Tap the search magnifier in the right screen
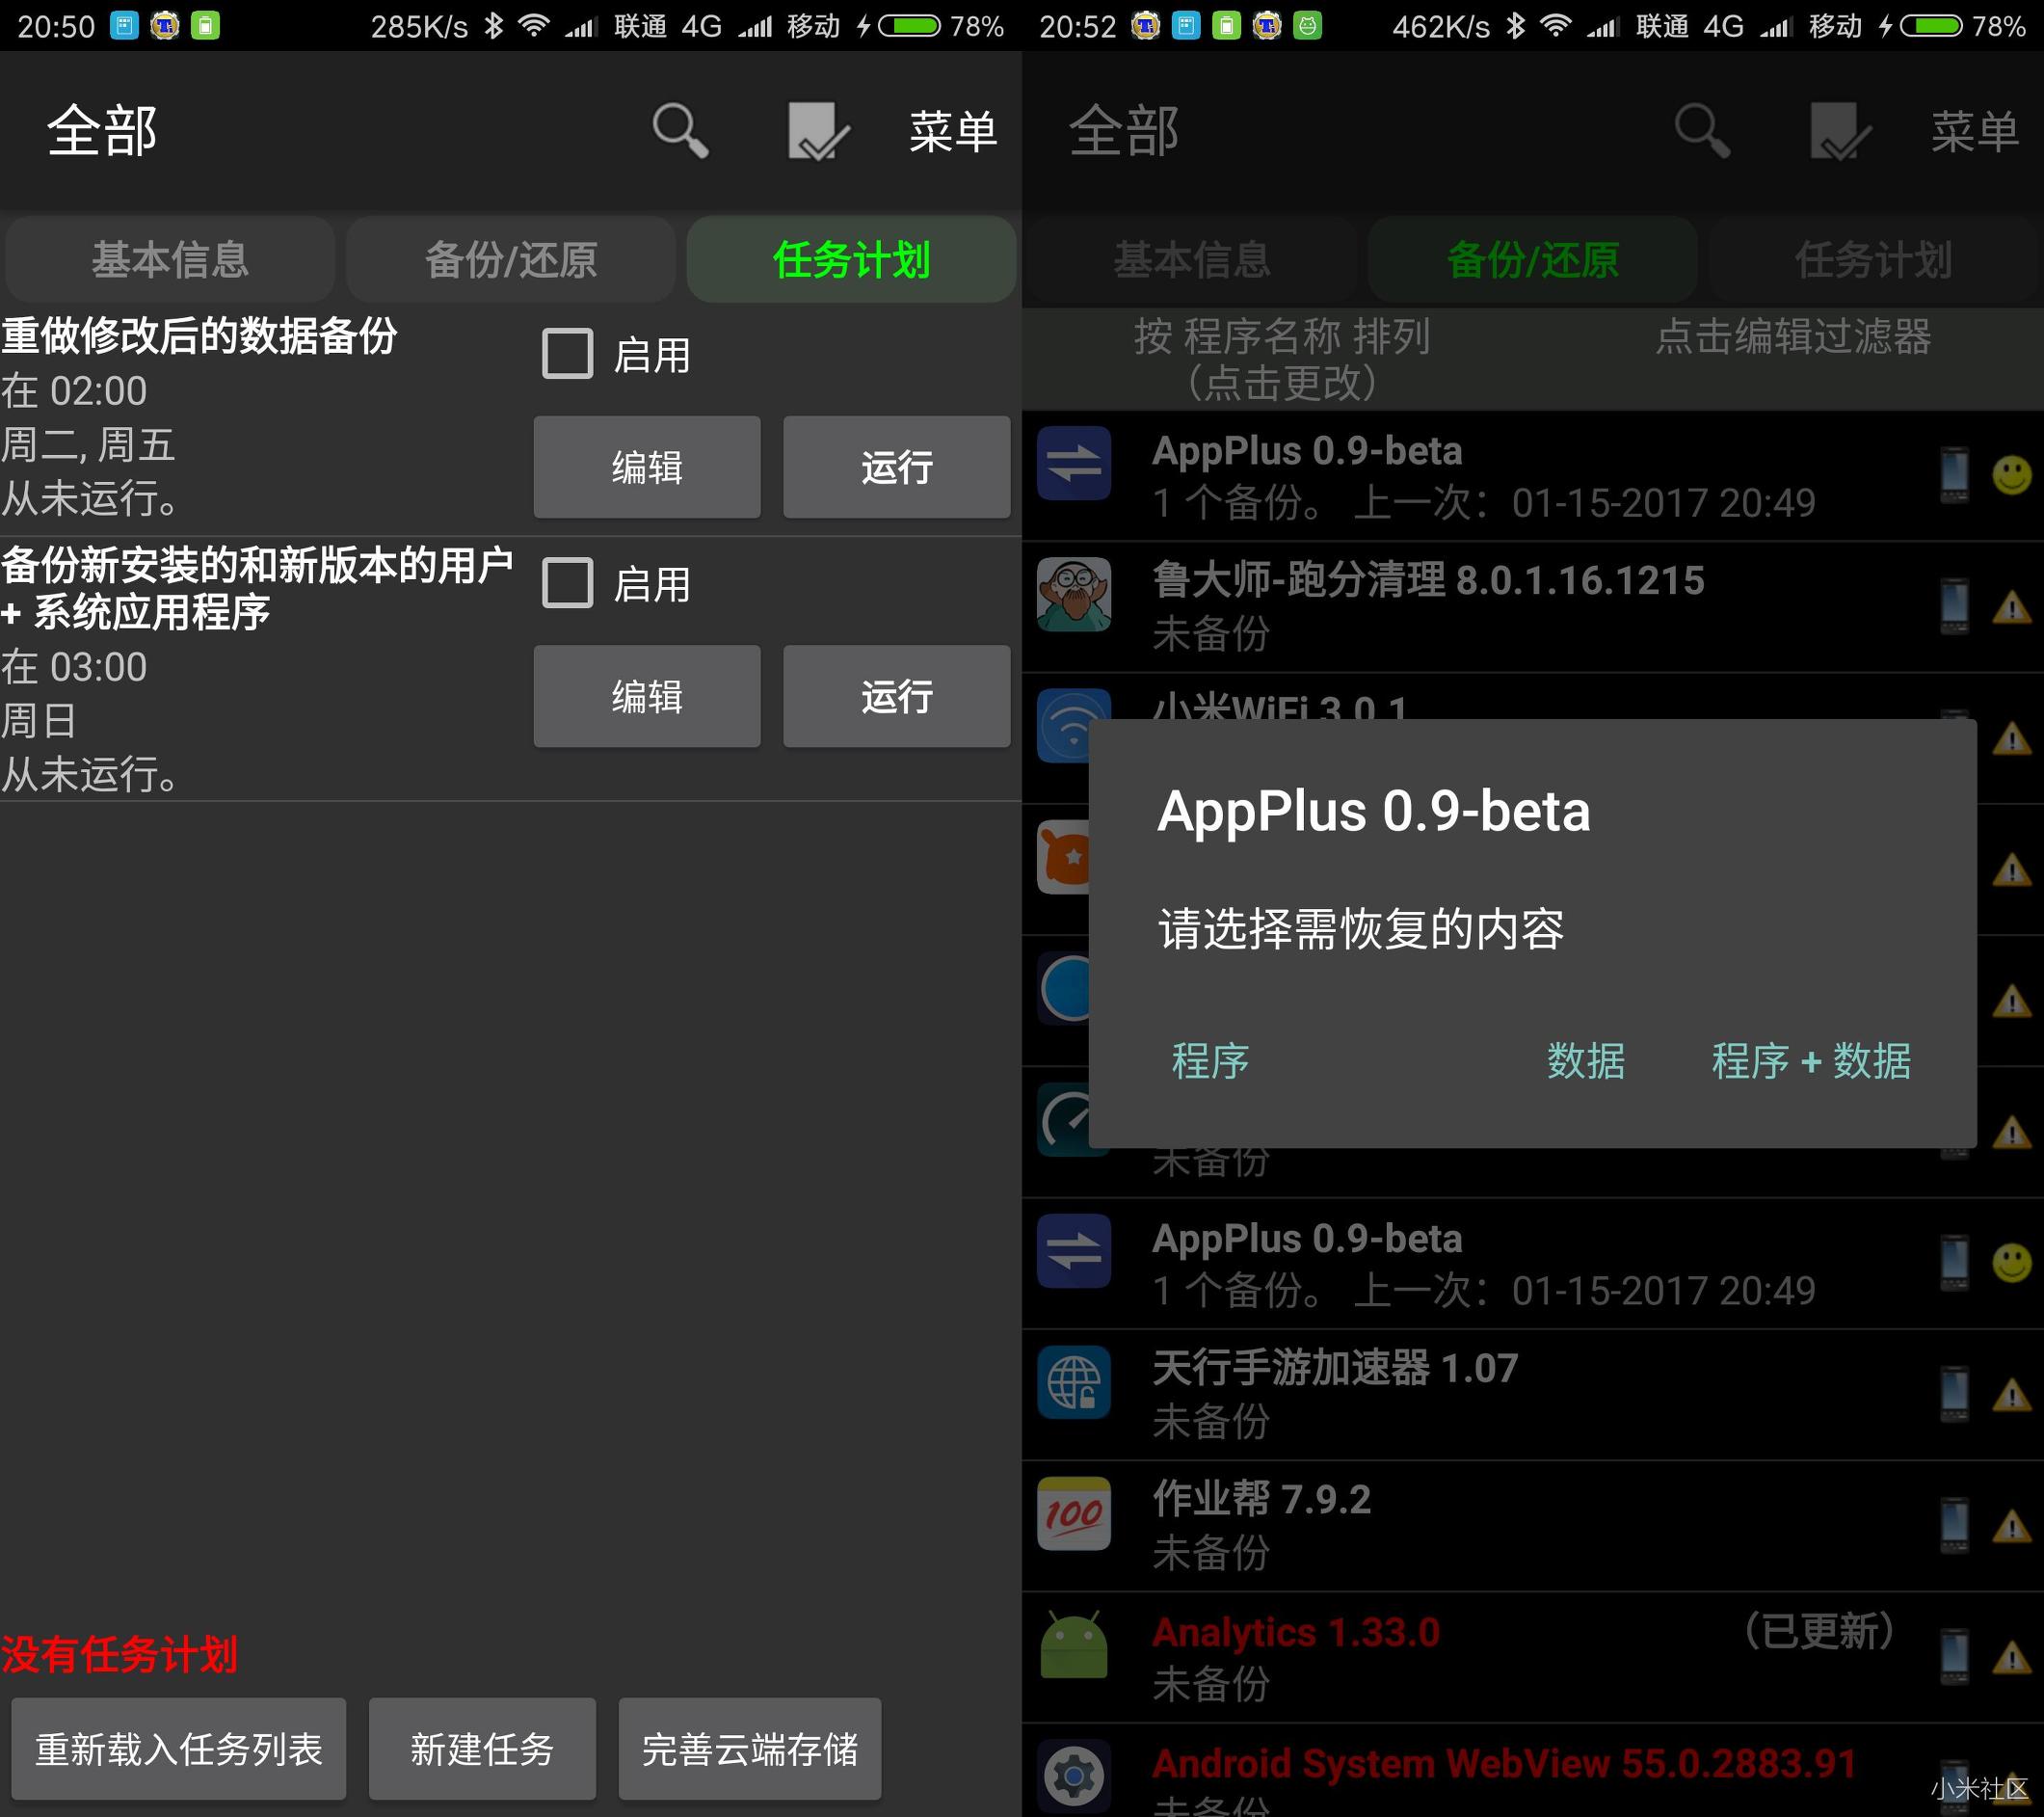The image size is (2044, 1817). [1703, 131]
